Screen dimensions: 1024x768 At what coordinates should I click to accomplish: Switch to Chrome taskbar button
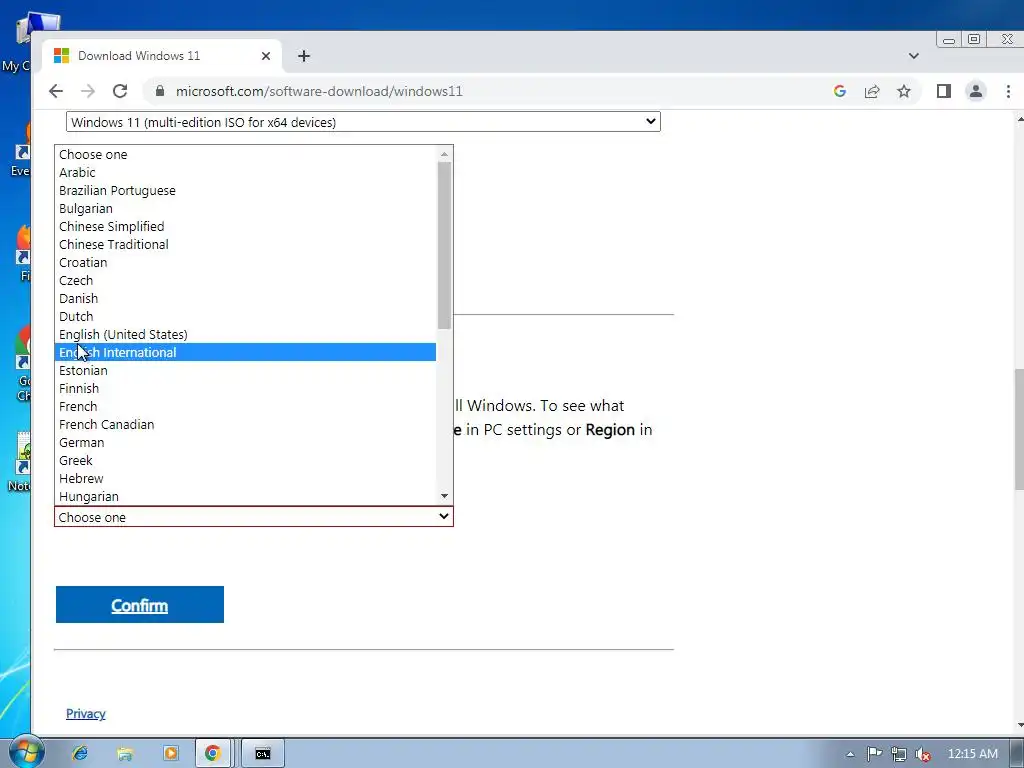tap(213, 754)
